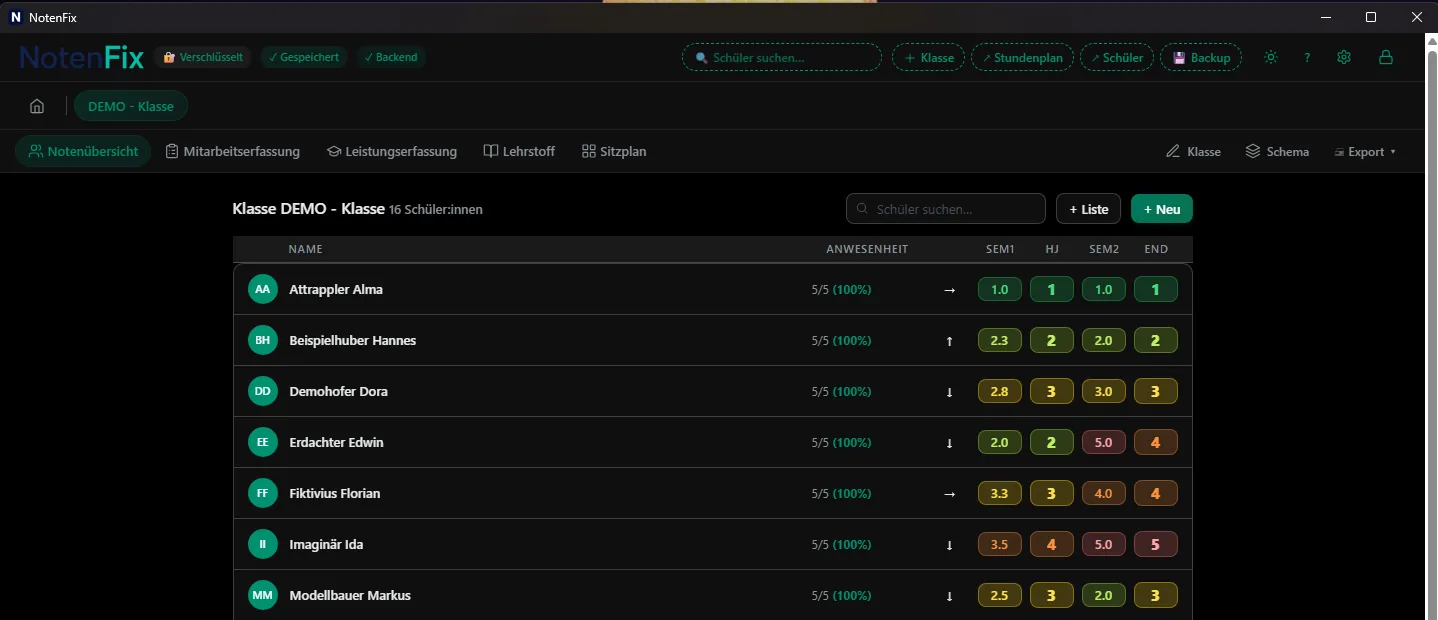Switch to the Lehrstoff tab
This screenshot has width=1438, height=620.
(519, 152)
